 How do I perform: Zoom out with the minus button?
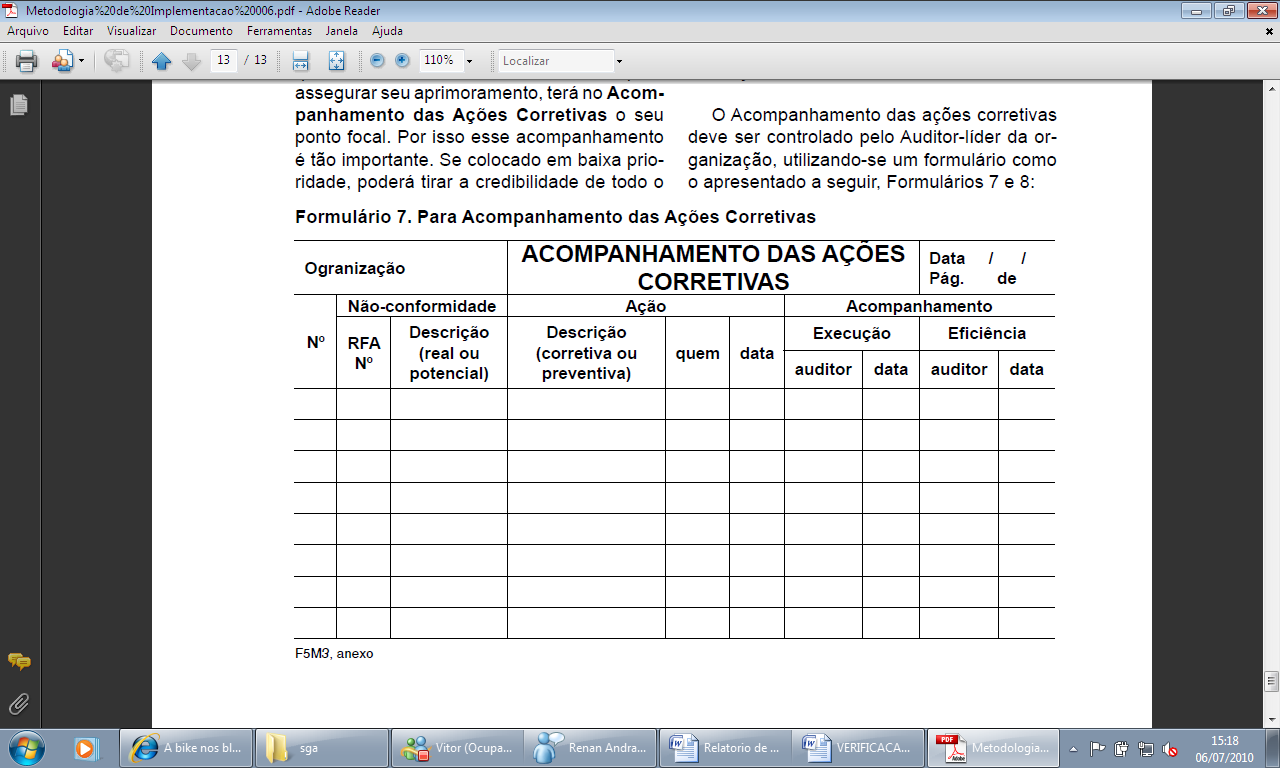pyautogui.click(x=378, y=60)
